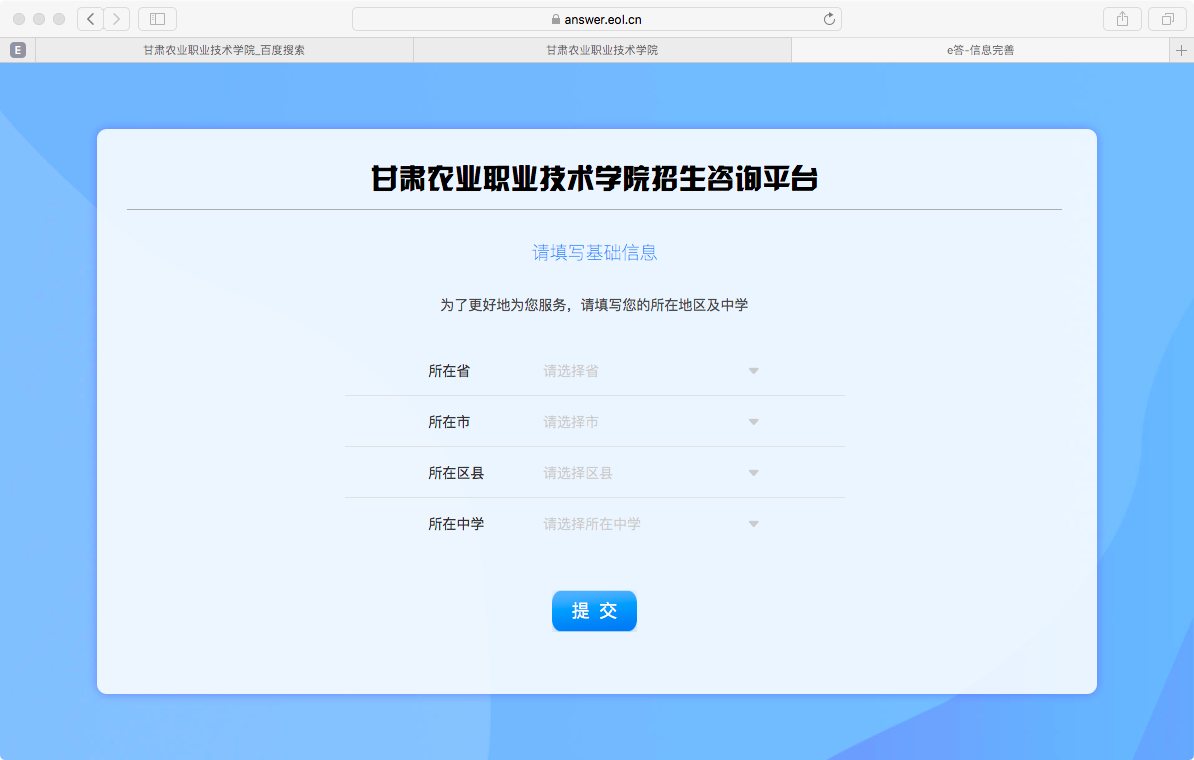Add a new tab with the plus icon
1194x760 pixels.
pos(1181,50)
